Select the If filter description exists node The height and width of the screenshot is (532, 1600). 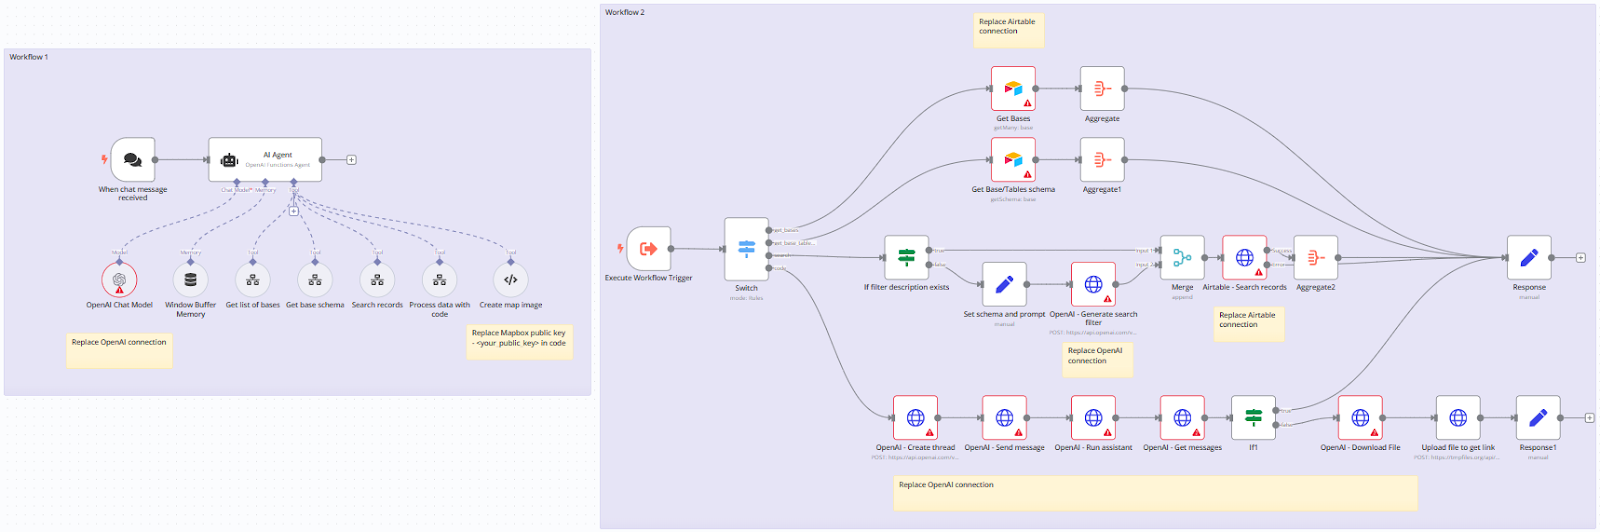[x=906, y=258]
